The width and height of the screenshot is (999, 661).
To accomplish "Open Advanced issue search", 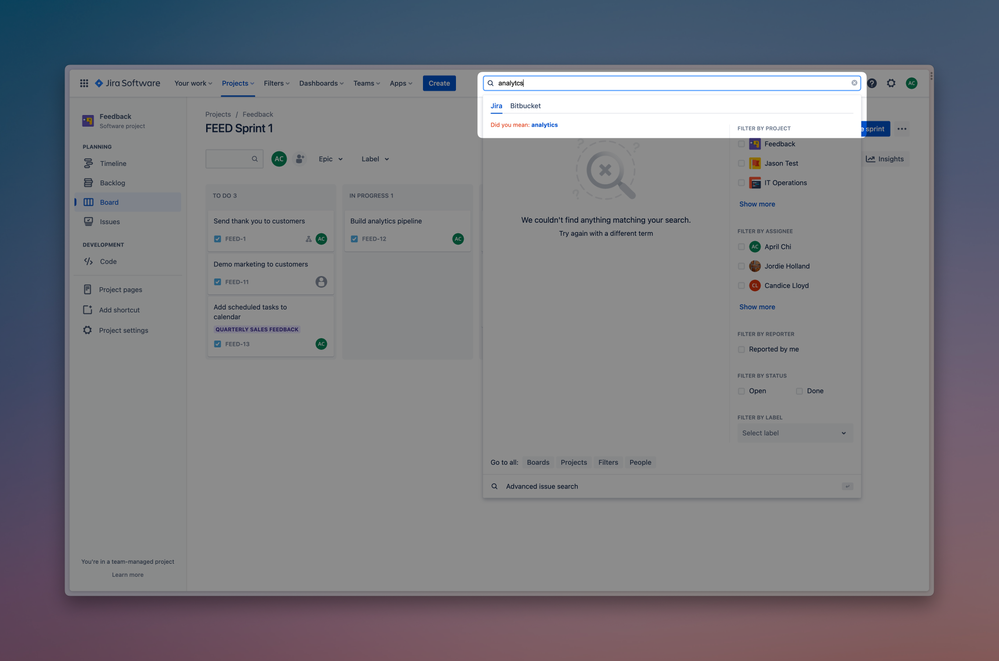I will [x=672, y=486].
